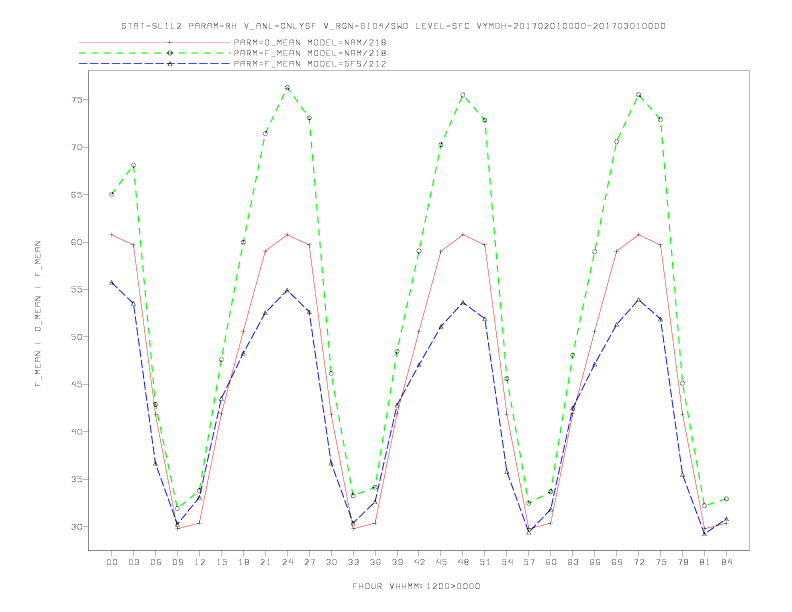
Task: Click the x-axis tick label 57
Action: [x=529, y=562]
